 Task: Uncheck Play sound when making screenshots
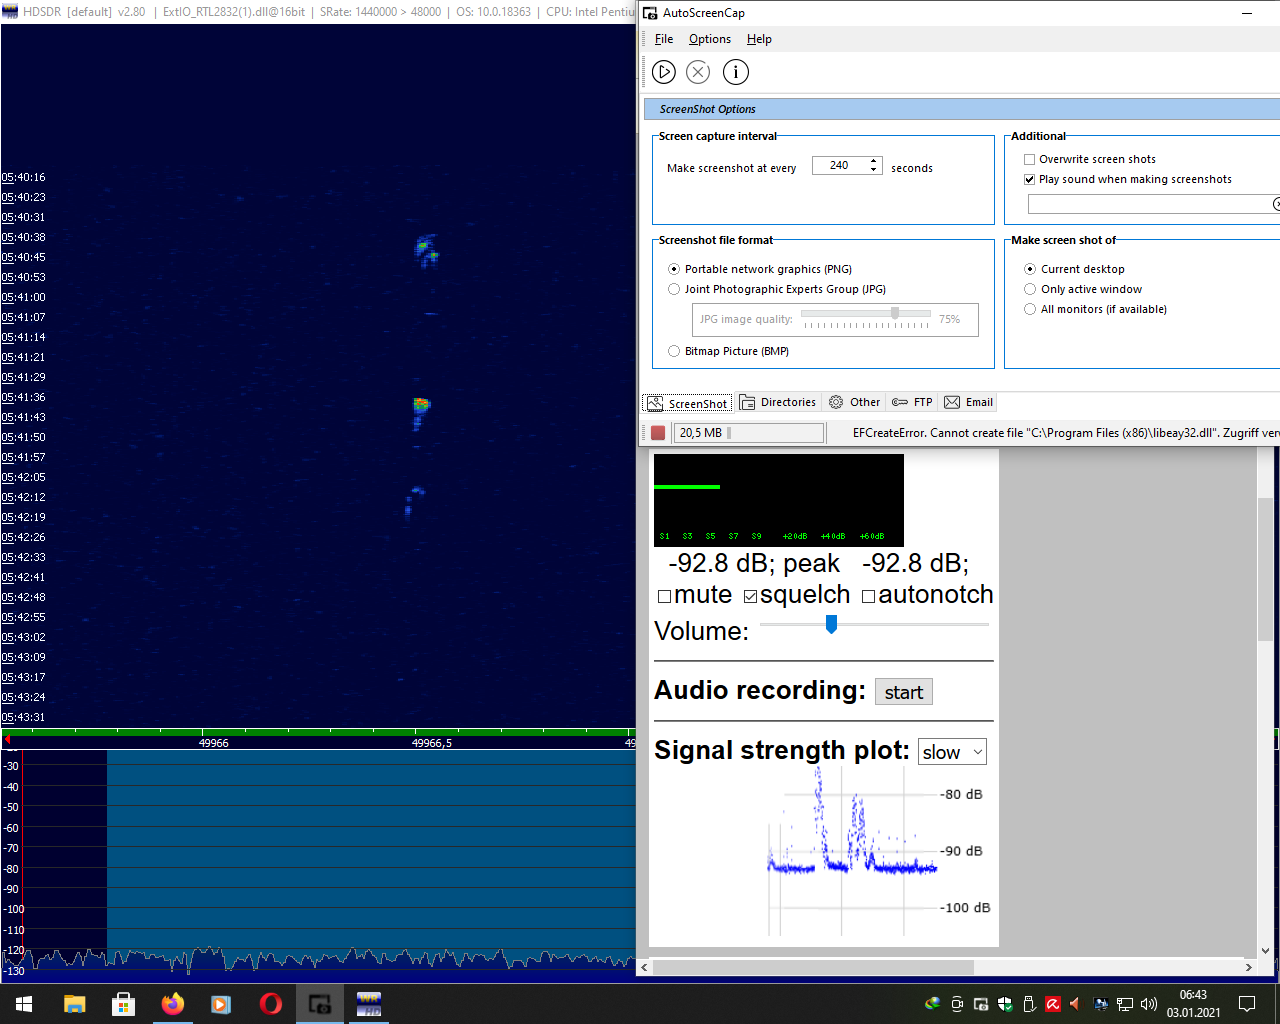[1029, 179]
